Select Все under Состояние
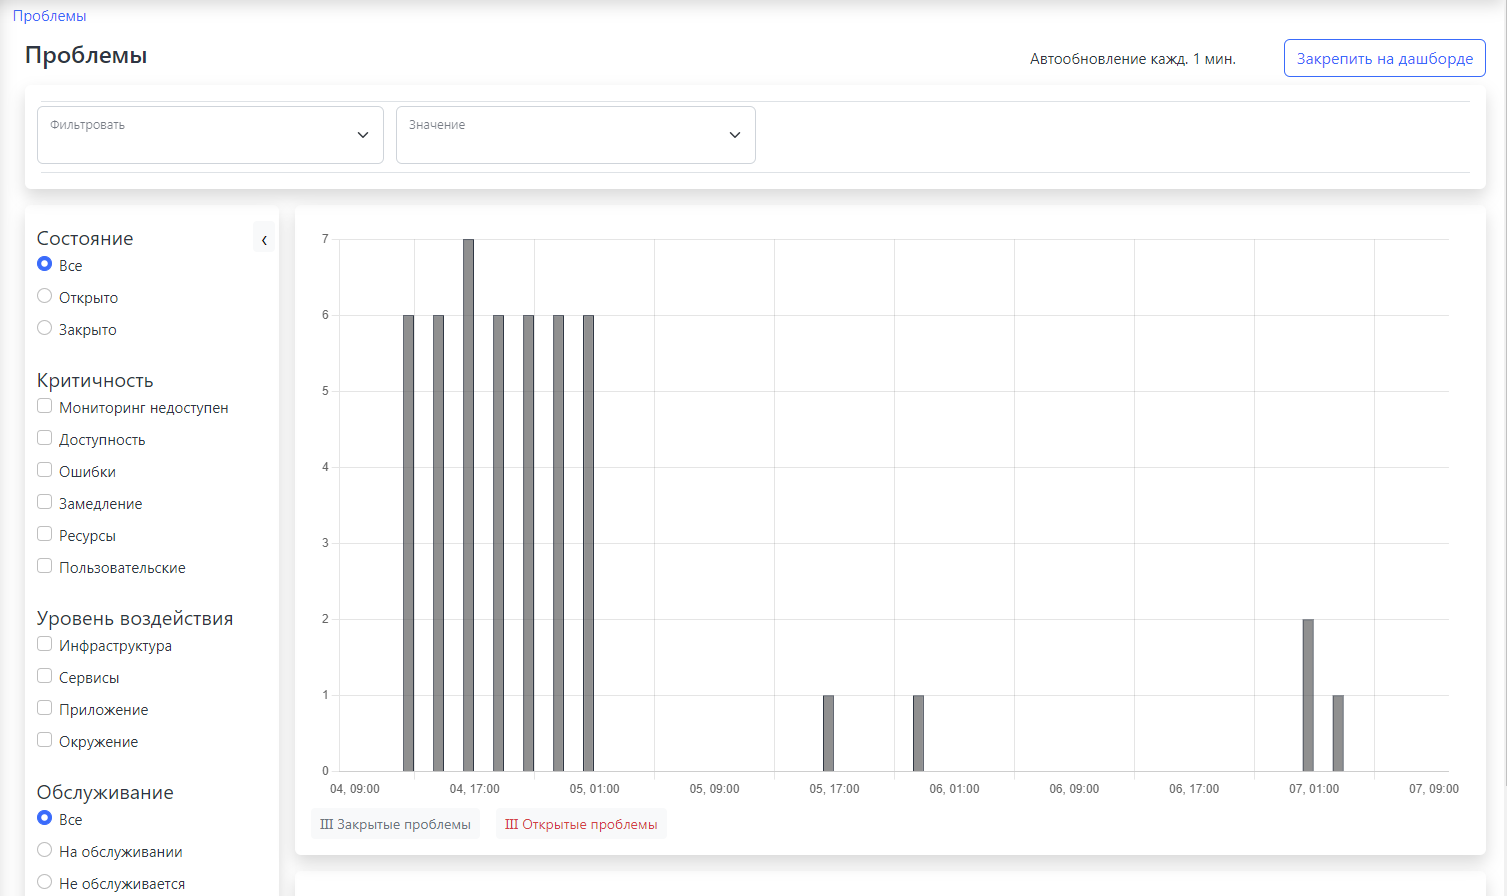The height and width of the screenshot is (896, 1507). pos(45,264)
